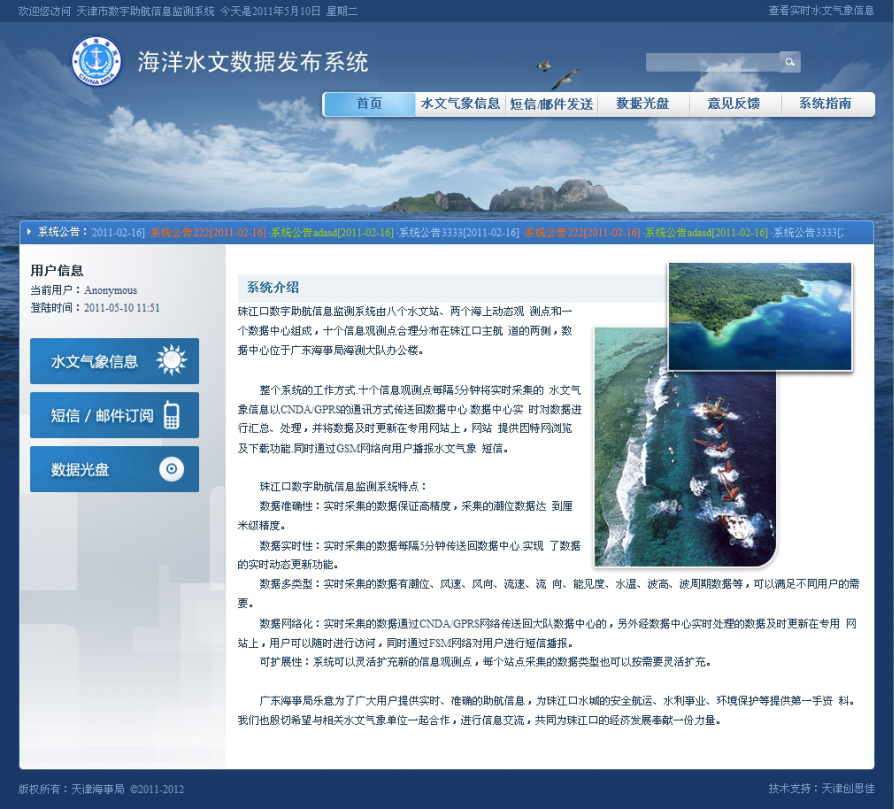Click the mobile phone icon on 短信/邮件订阅
Image resolution: width=894 pixels, height=809 pixels.
[x=171, y=415]
